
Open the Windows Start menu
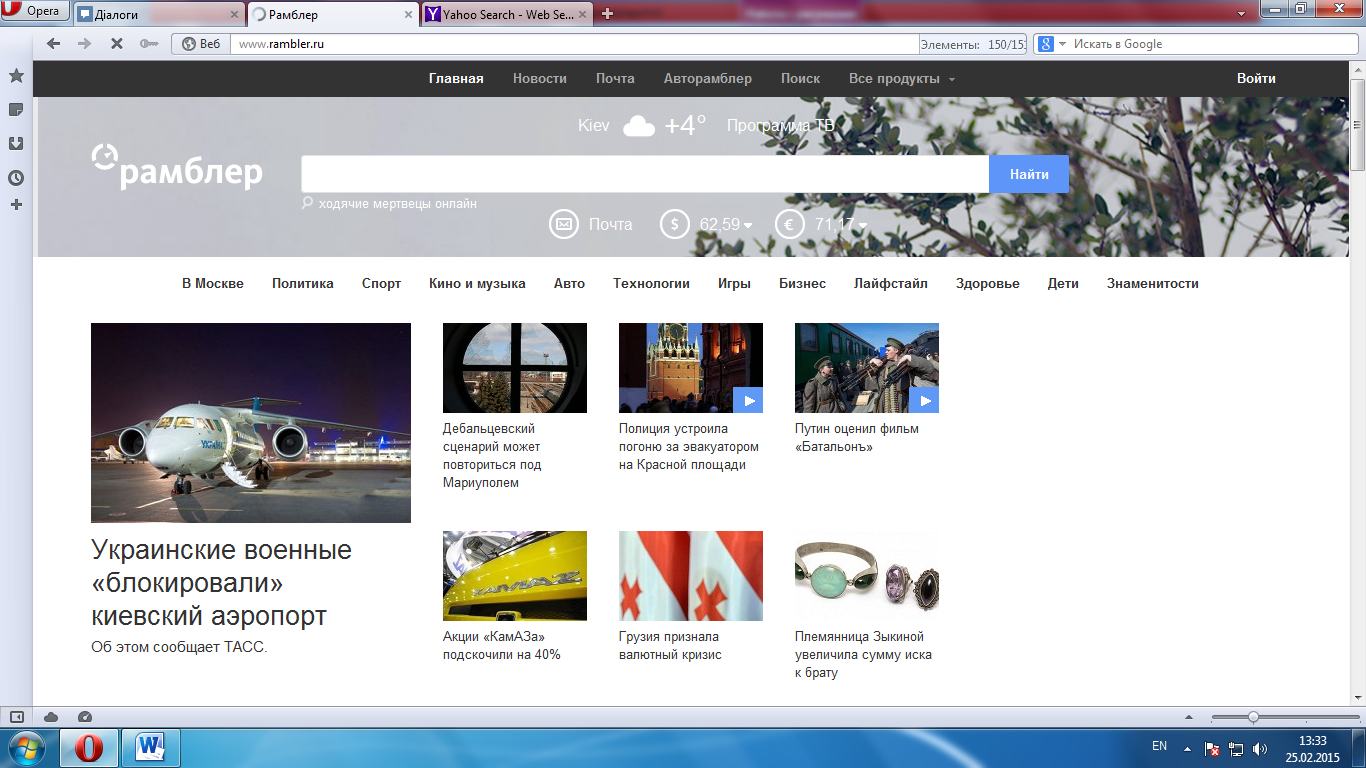click(x=27, y=748)
